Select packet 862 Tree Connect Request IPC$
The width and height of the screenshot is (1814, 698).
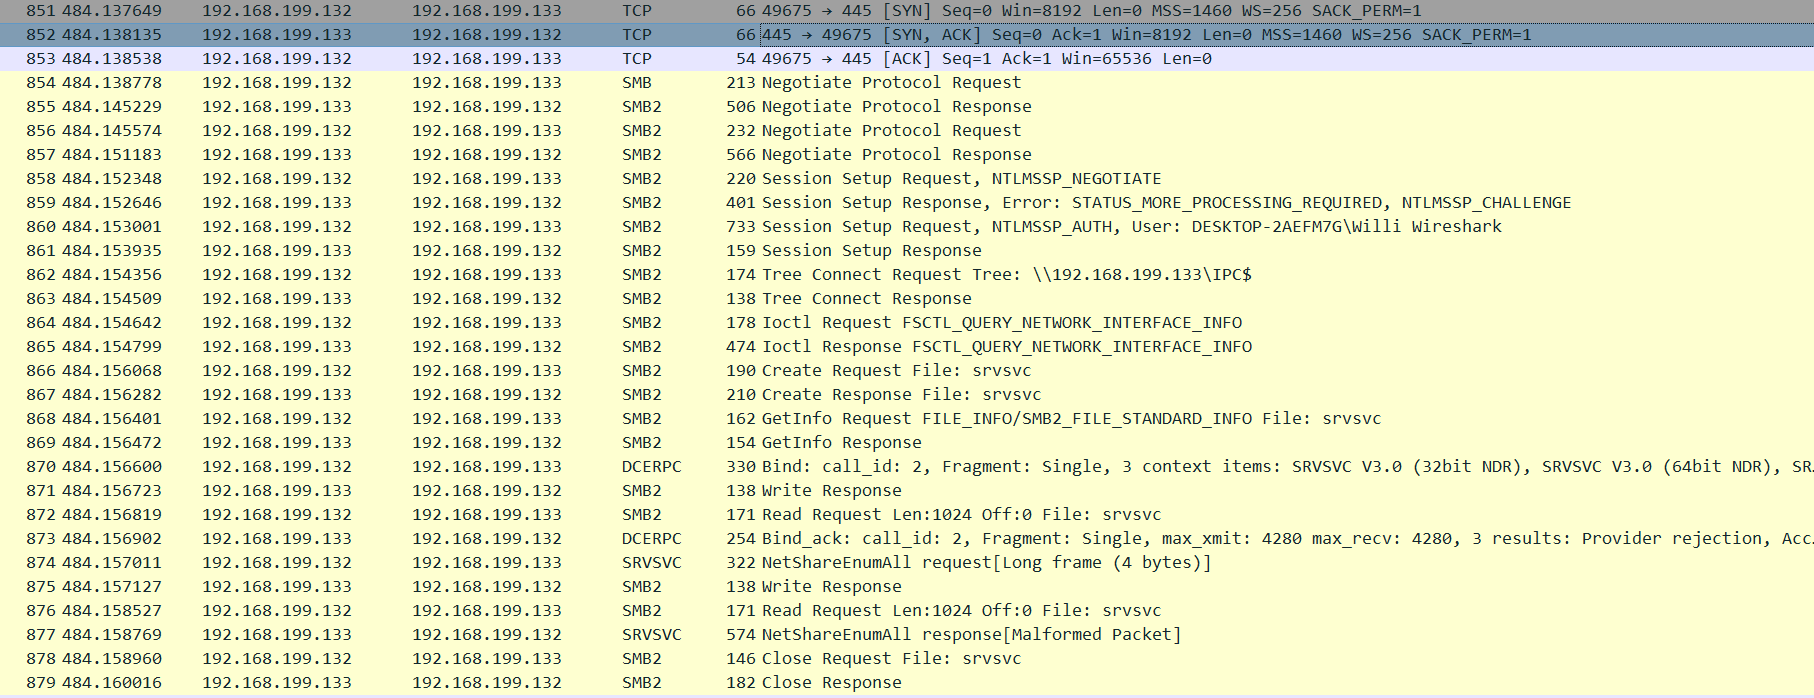click(x=907, y=275)
